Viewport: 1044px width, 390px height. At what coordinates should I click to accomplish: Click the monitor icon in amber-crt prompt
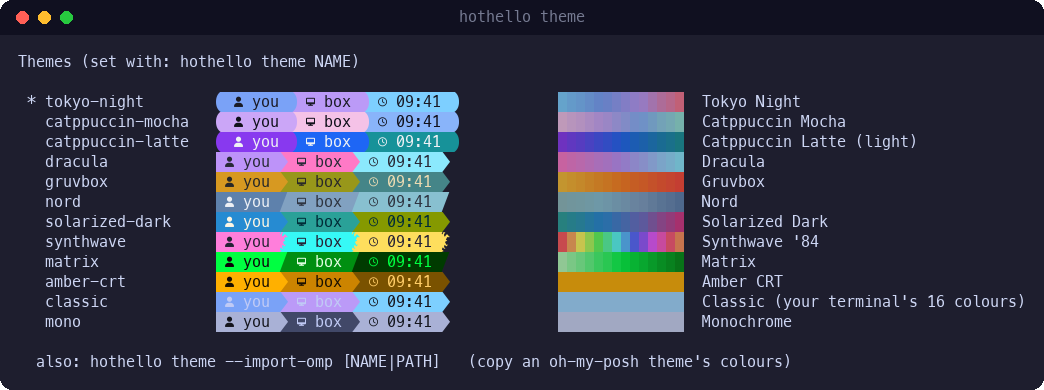pos(301,282)
